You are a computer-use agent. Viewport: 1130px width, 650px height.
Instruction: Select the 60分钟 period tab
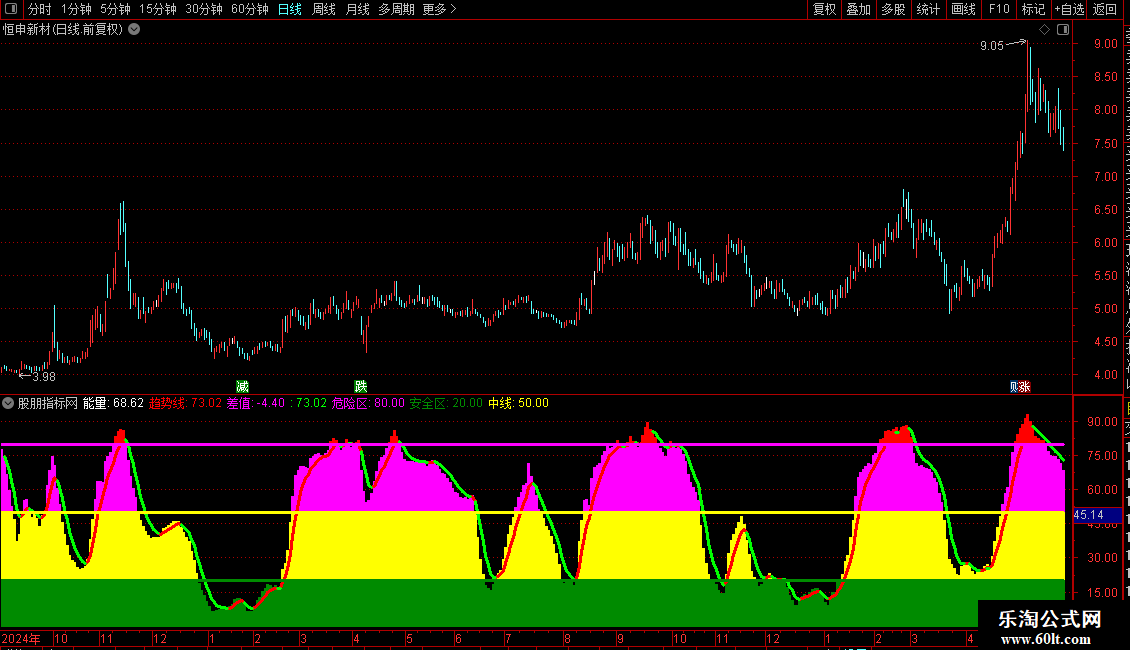coord(250,9)
